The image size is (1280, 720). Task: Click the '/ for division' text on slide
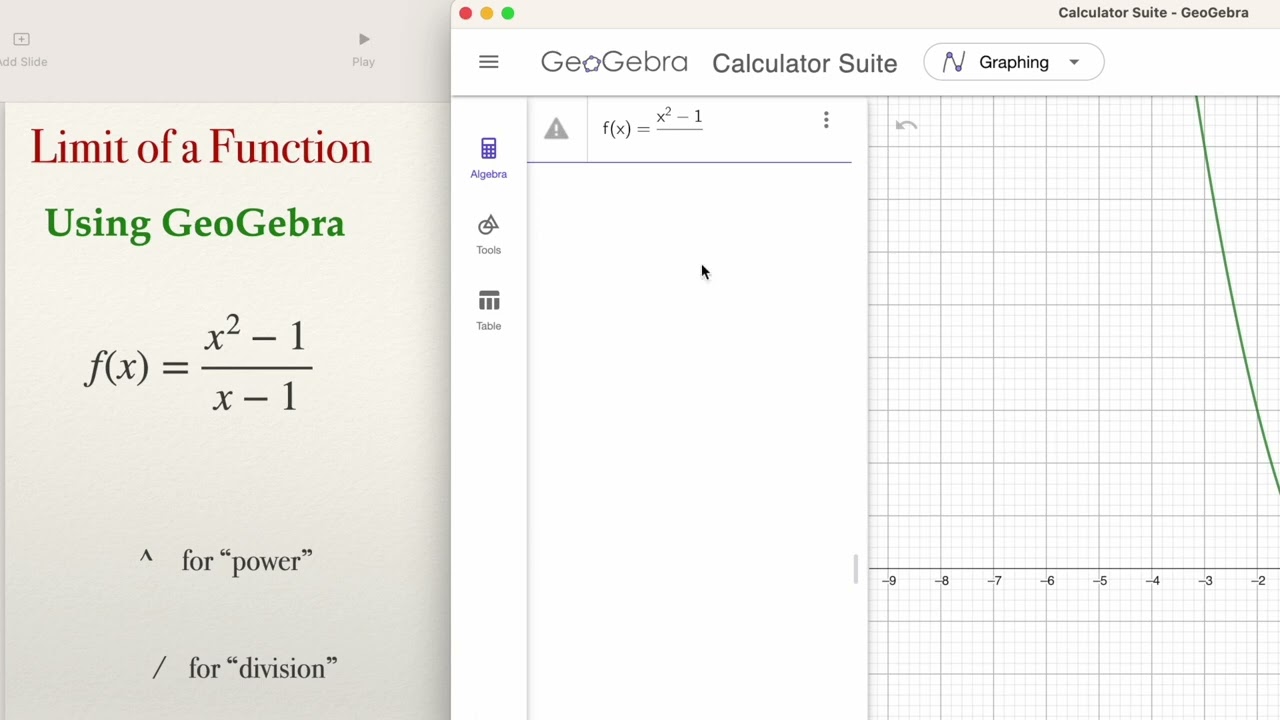coord(245,668)
